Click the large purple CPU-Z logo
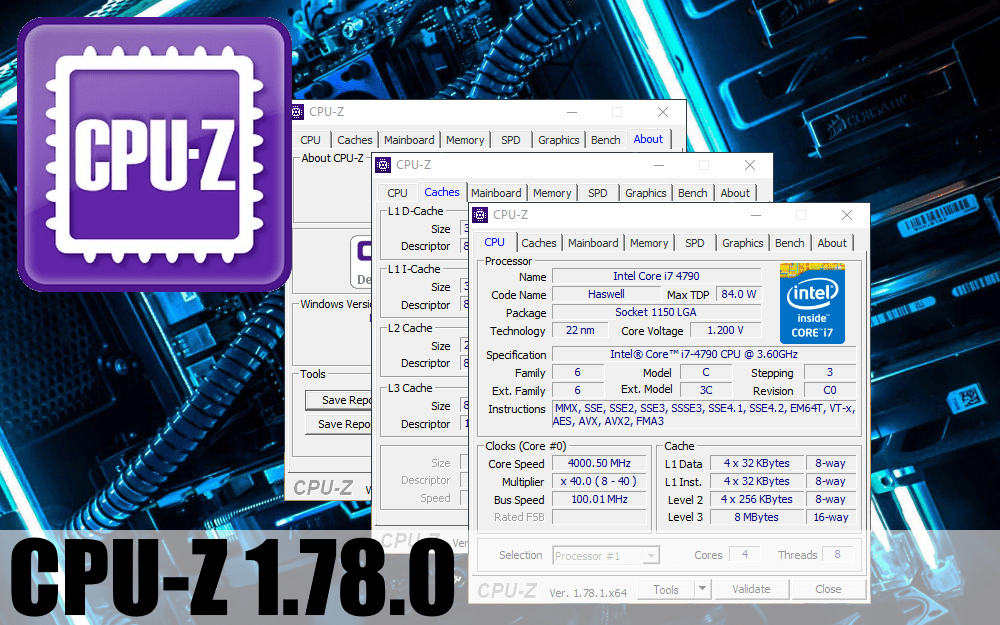Image resolution: width=1000 pixels, height=625 pixels. coord(154,154)
